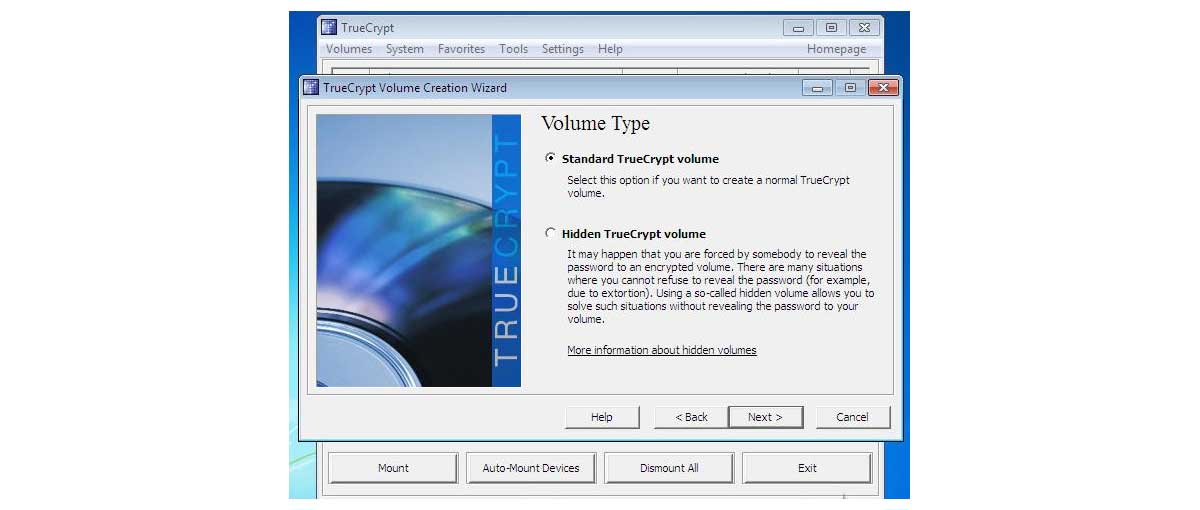This screenshot has height=510, width=1200.
Task: Open the System menu in TrueCrypt window
Action: point(405,49)
